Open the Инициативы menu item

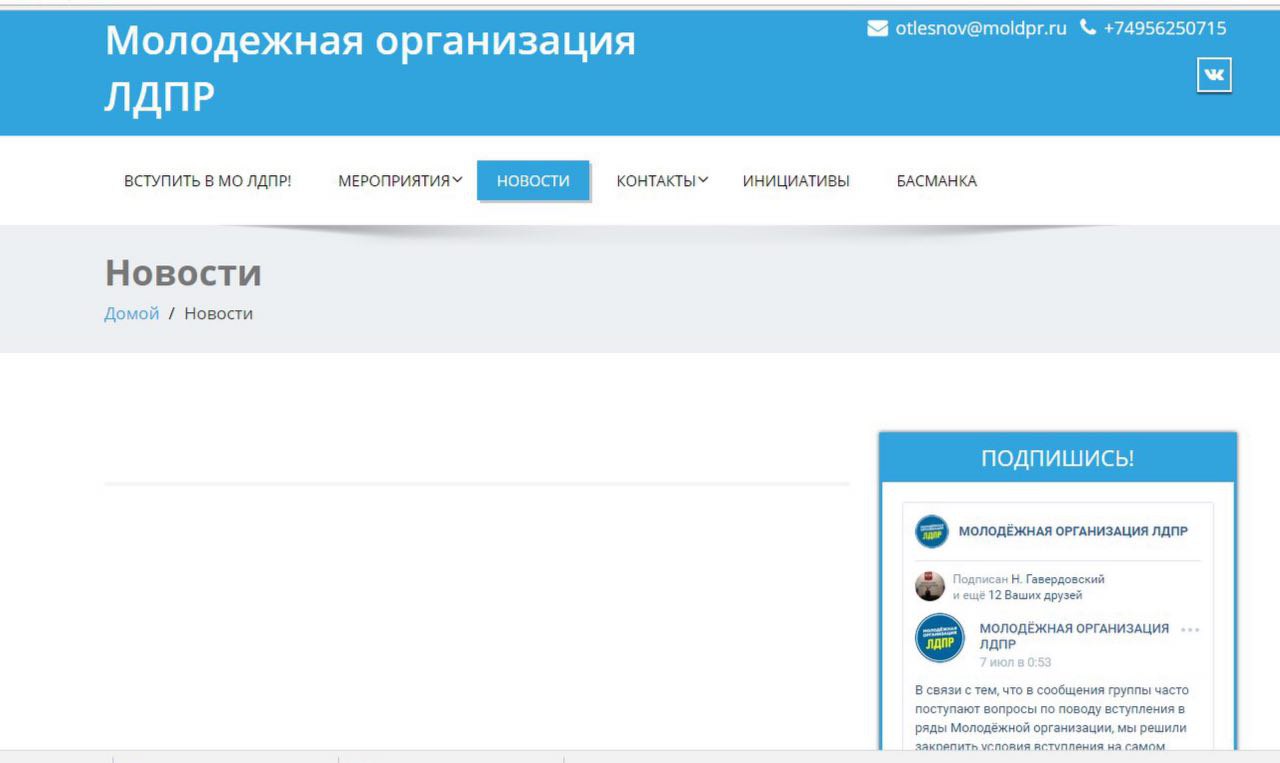pos(796,181)
